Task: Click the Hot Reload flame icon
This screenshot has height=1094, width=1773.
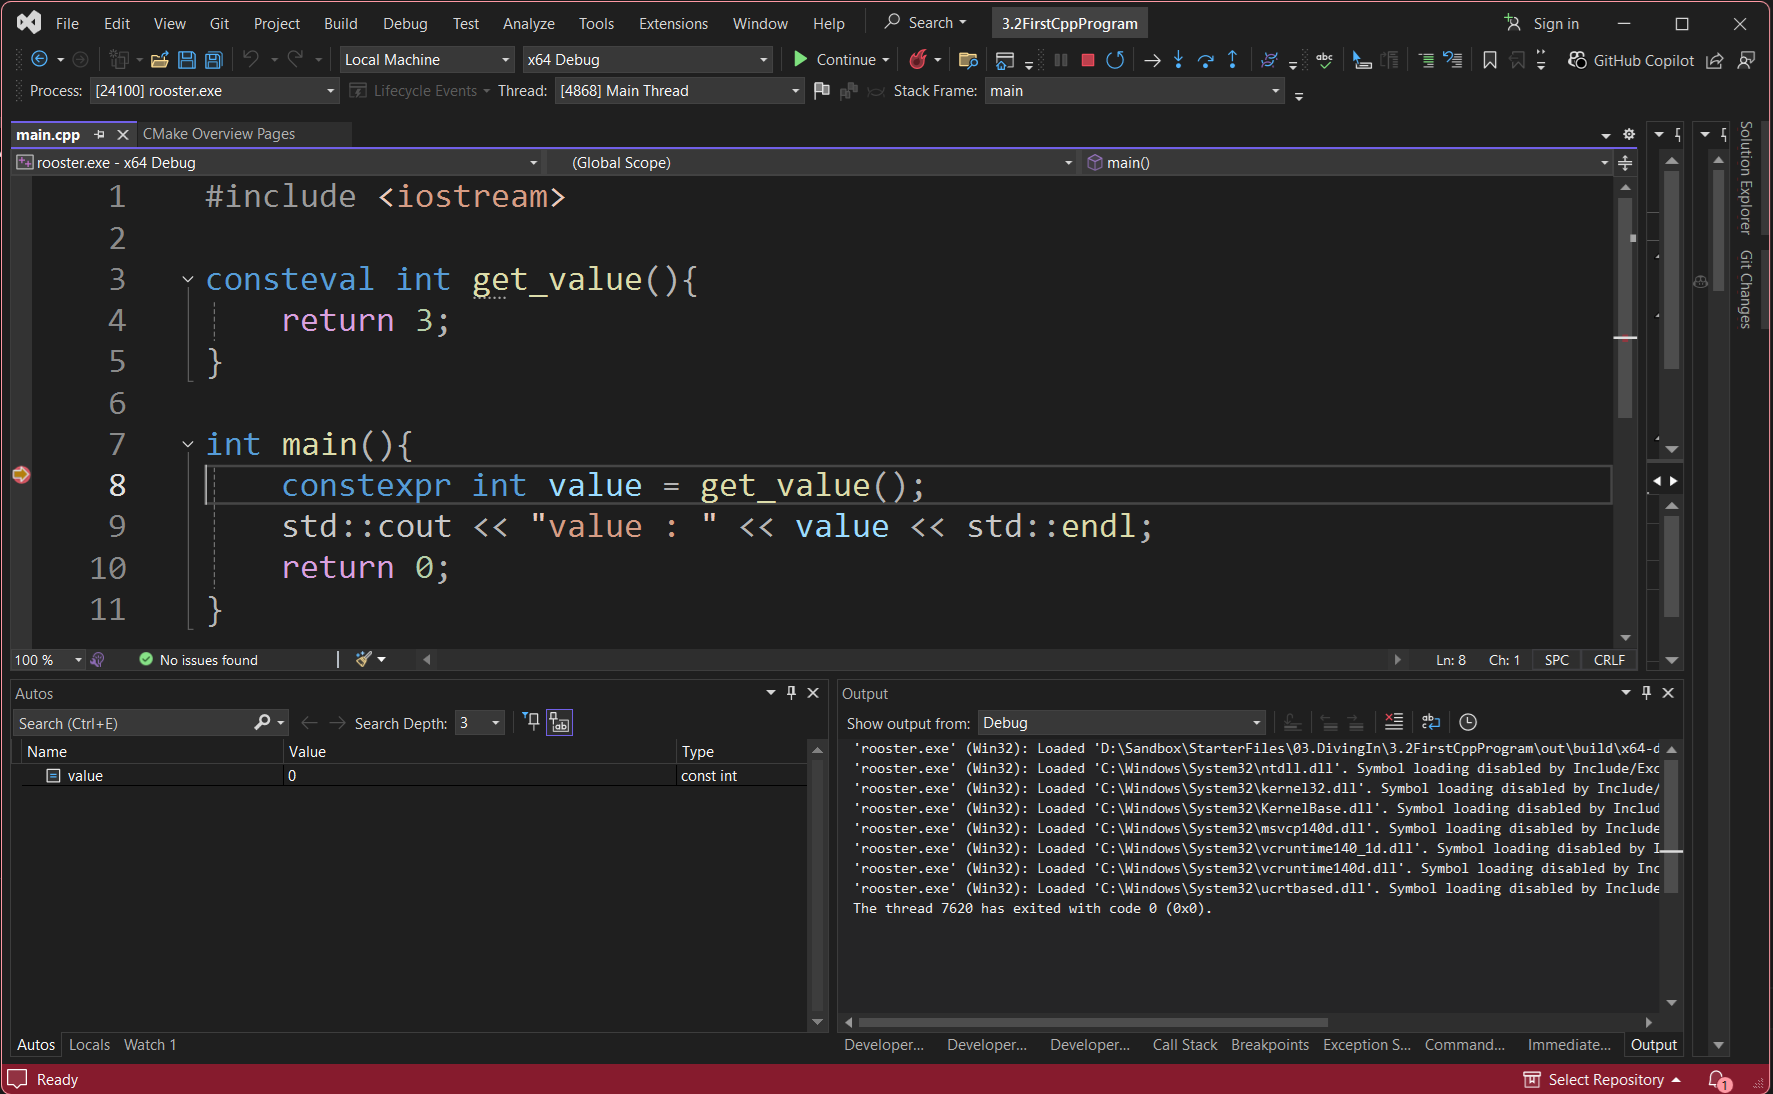Action: [917, 60]
